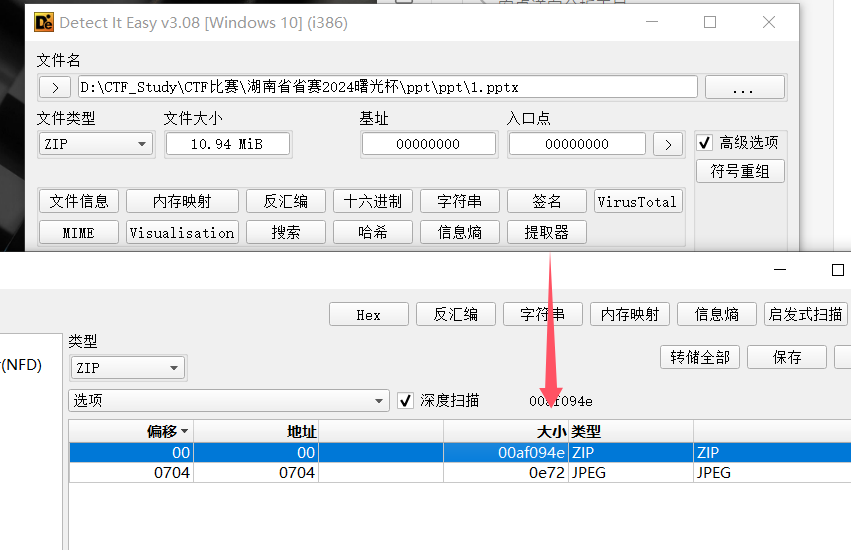Screen dimensions: 851x550
Task: Maximize the Detect It Easy window
Action: [x=710, y=22]
